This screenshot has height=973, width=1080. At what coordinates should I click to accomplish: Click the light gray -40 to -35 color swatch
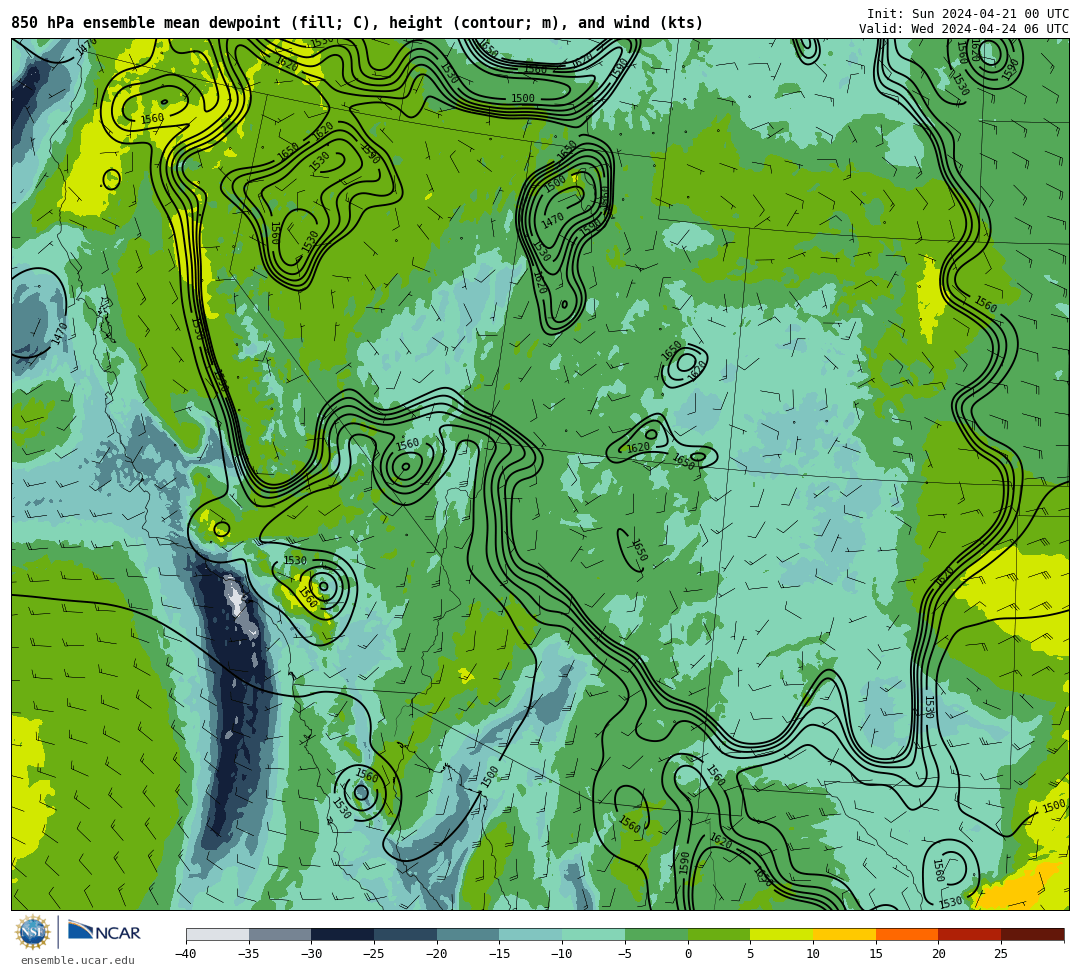pyautogui.click(x=217, y=934)
